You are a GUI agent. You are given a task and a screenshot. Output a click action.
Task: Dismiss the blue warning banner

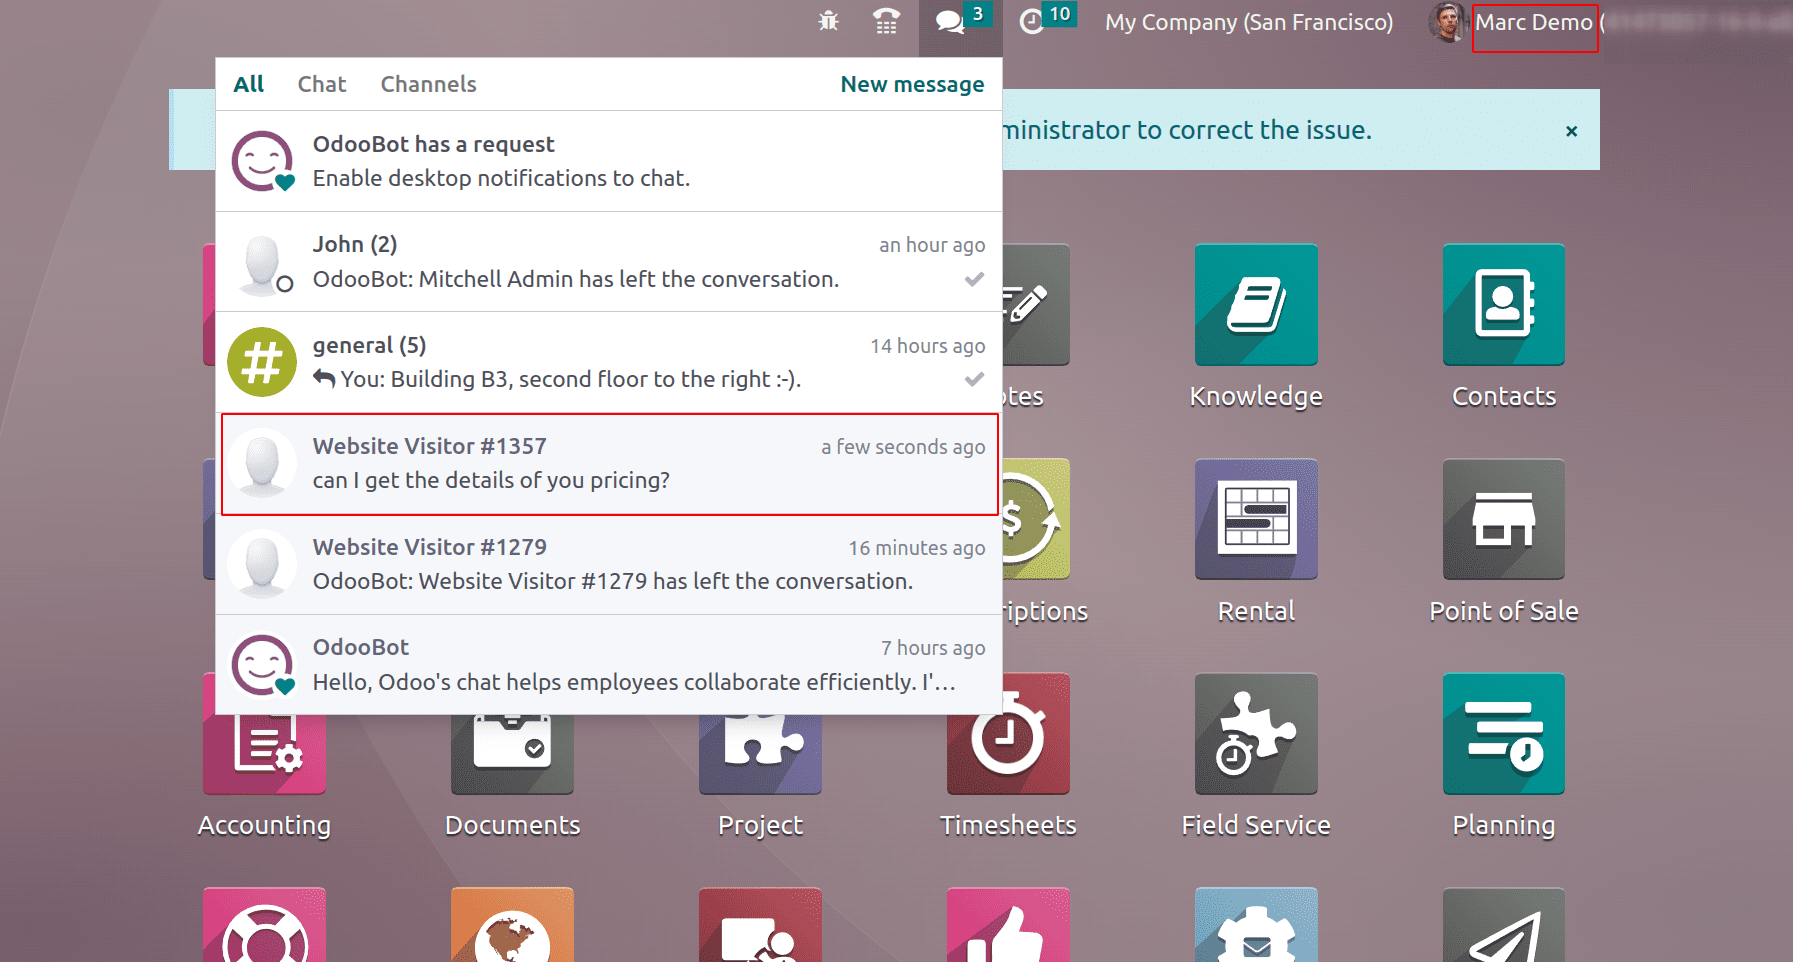tap(1571, 131)
